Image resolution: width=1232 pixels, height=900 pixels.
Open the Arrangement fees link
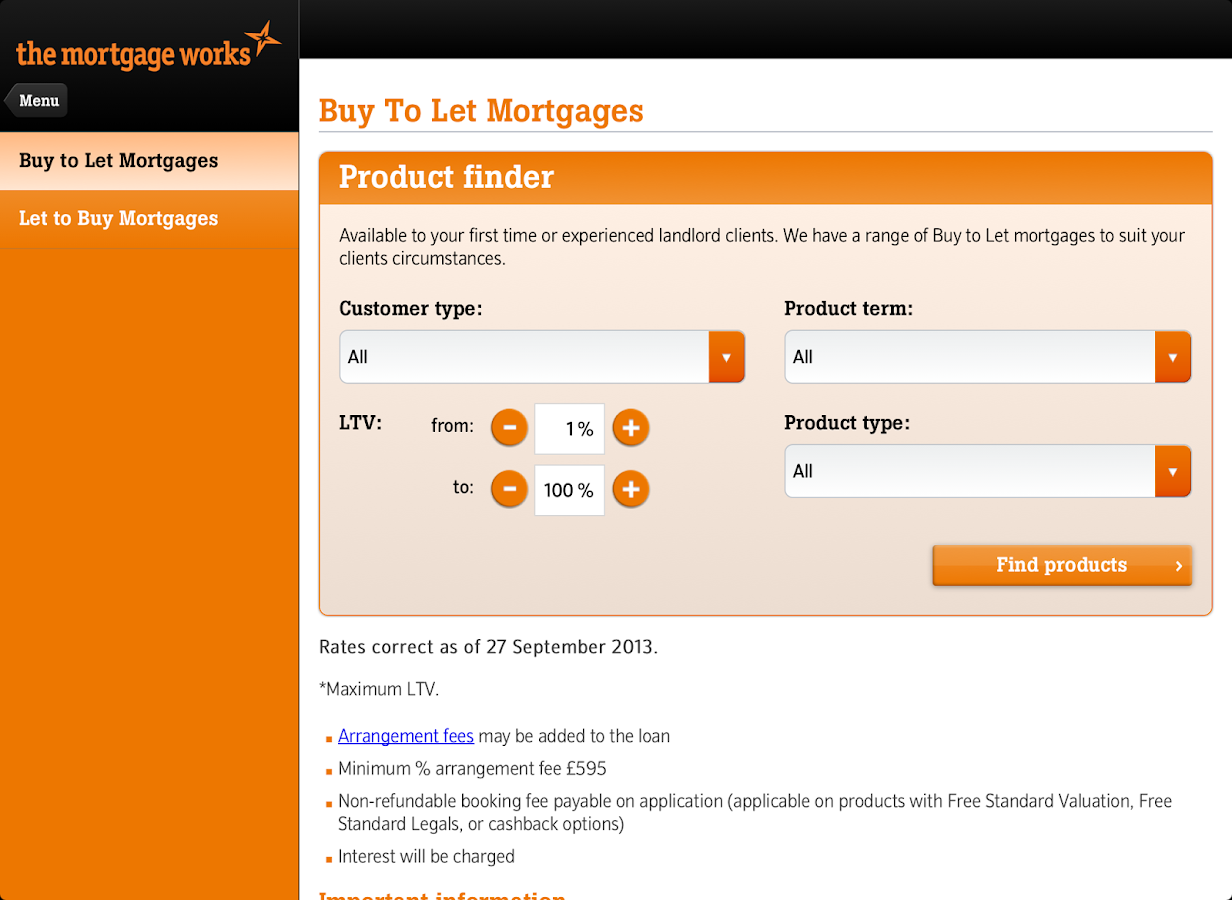pyautogui.click(x=406, y=736)
